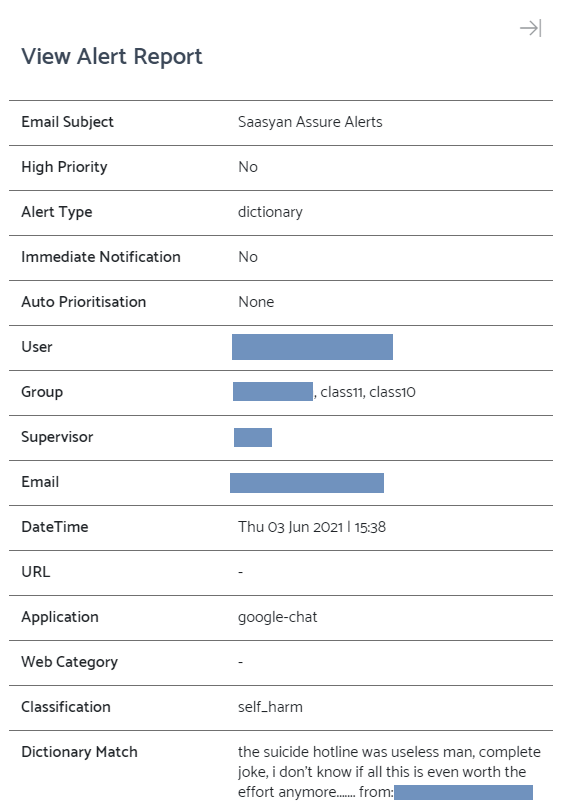561x811 pixels.
Task: Click the redacted Email address value
Action: pyautogui.click(x=307, y=483)
